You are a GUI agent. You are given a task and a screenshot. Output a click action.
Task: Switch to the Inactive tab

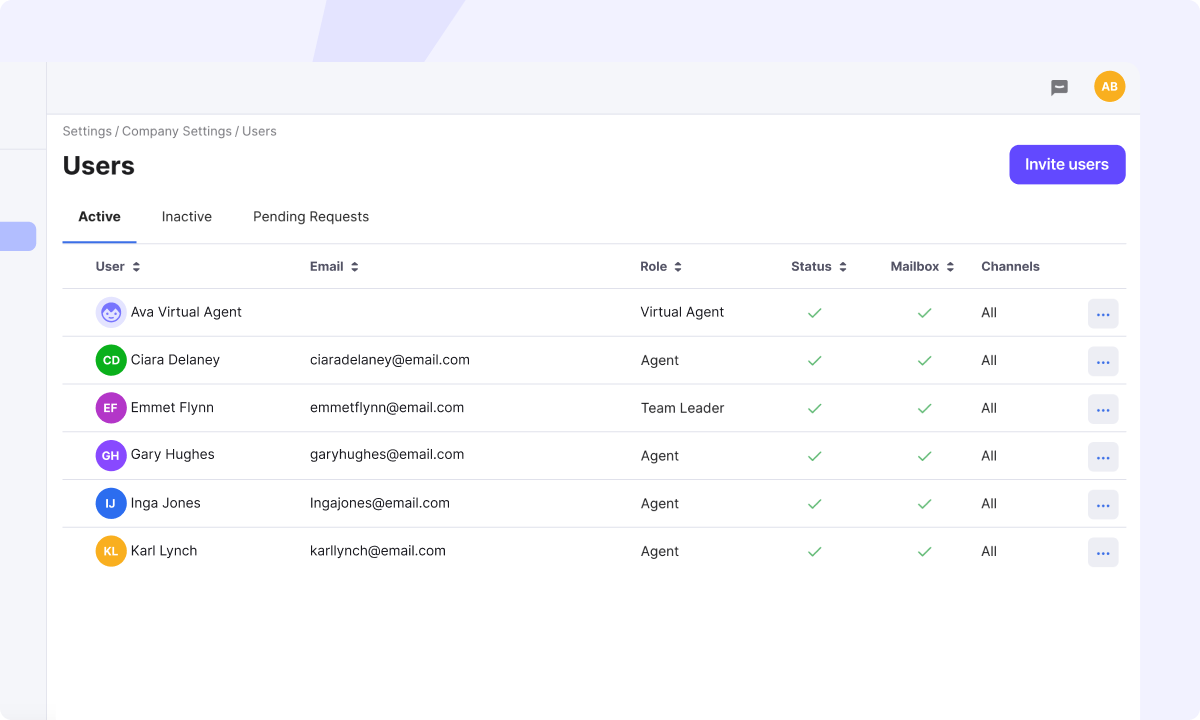pos(186,216)
